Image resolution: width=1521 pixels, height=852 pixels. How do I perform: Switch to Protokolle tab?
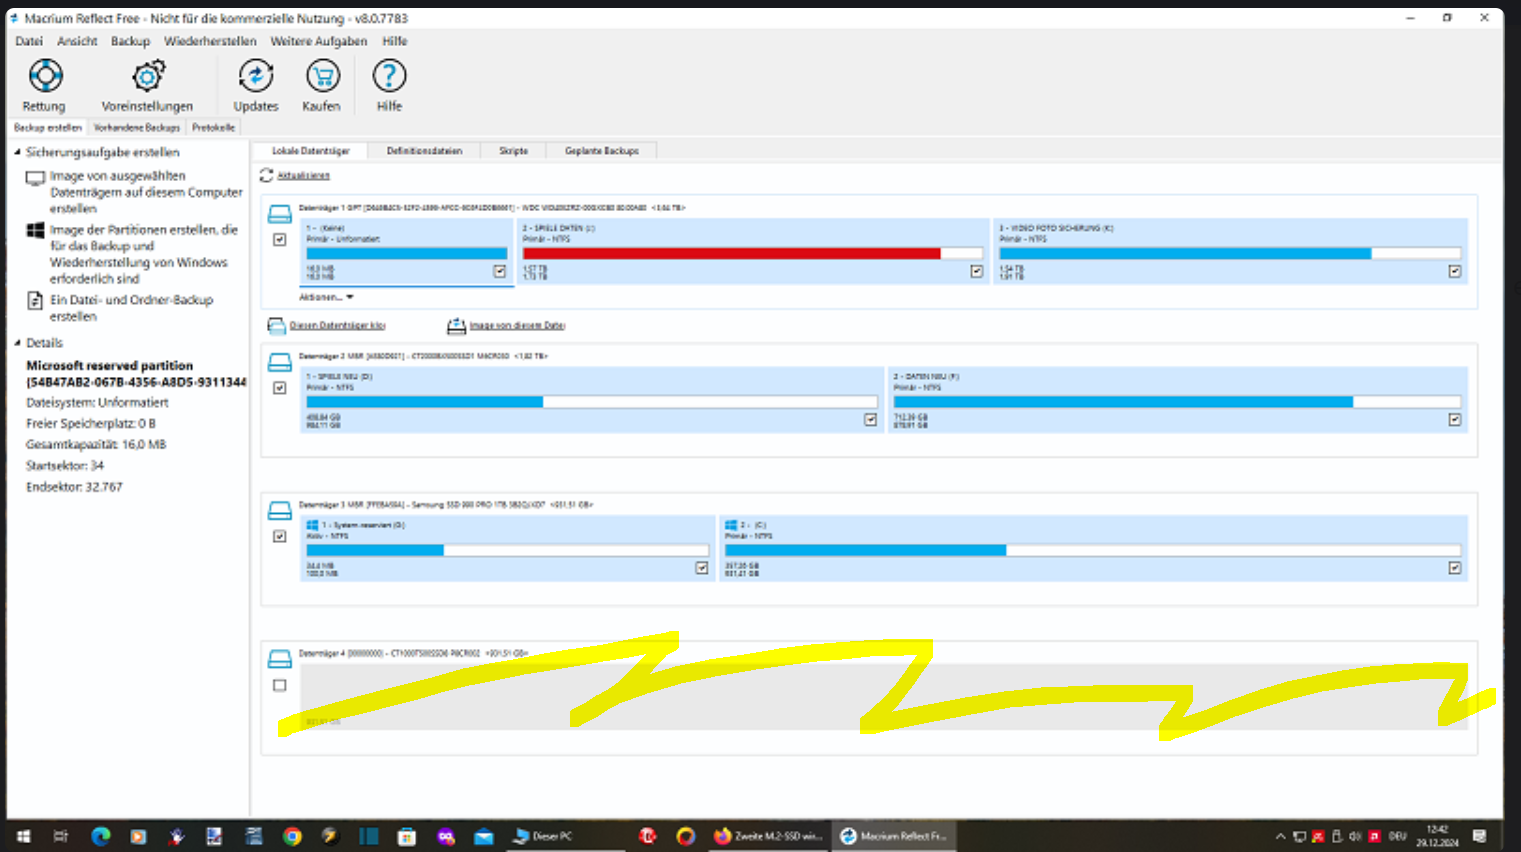pyautogui.click(x=213, y=128)
